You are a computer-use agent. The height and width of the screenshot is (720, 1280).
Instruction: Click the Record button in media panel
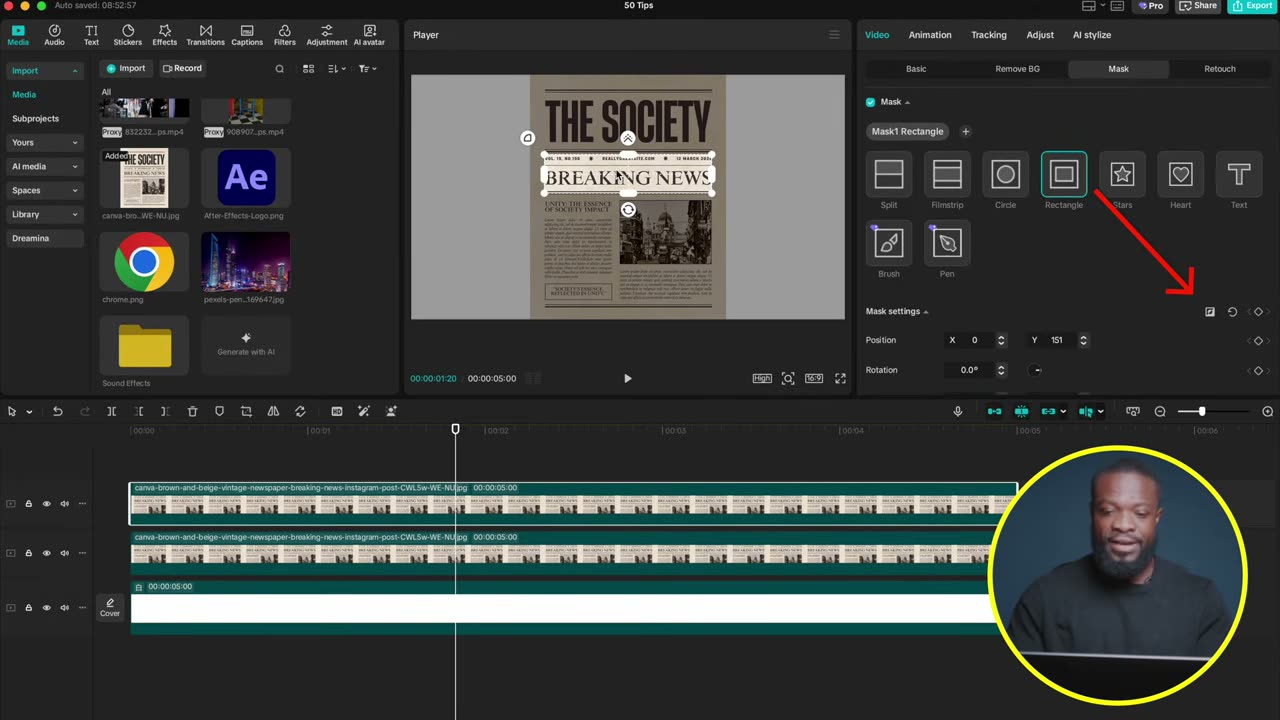coord(182,69)
